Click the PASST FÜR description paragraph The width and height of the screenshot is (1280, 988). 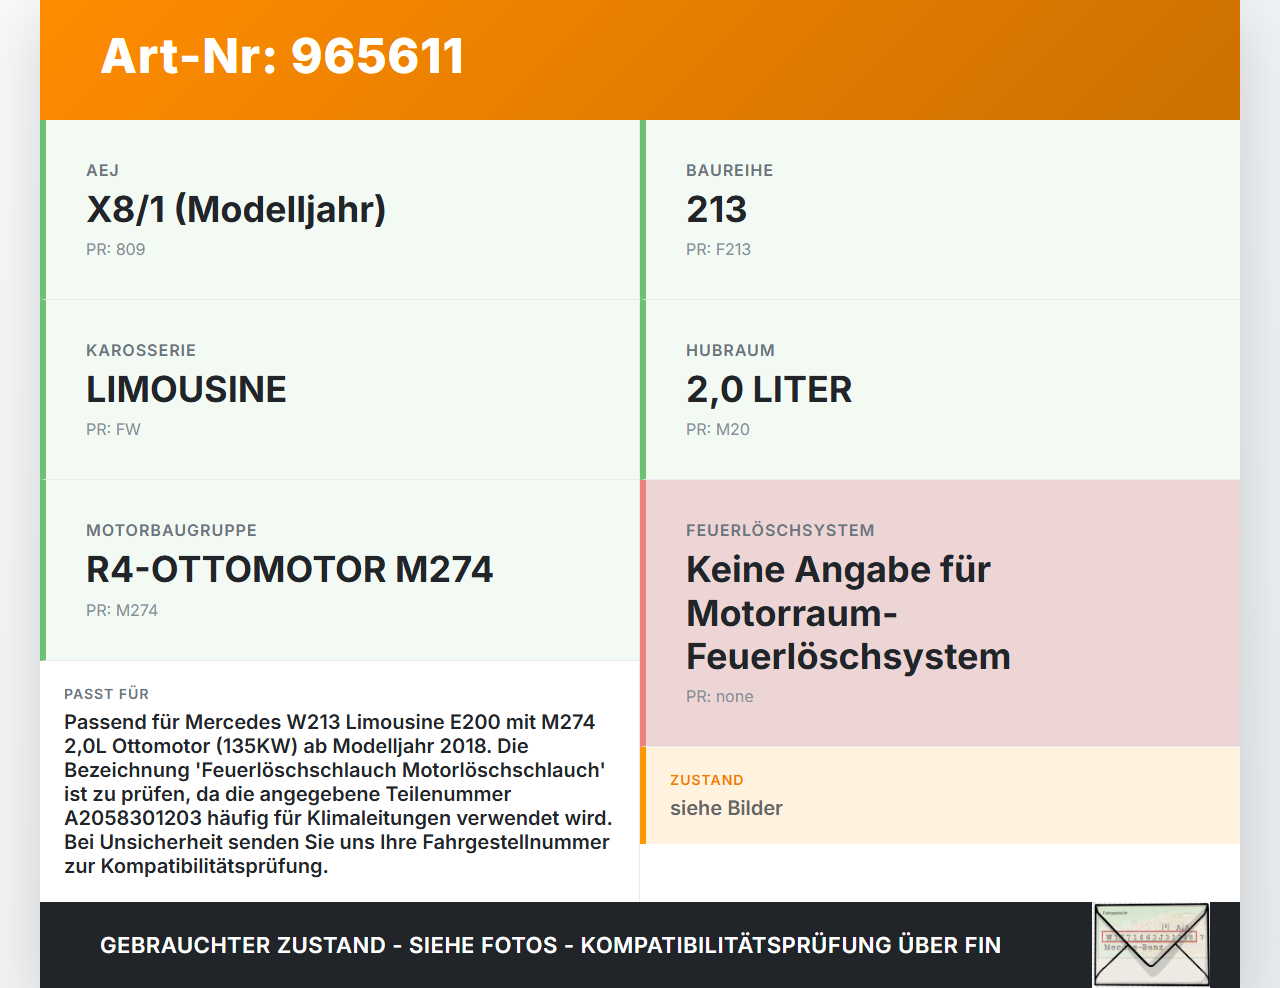click(x=338, y=794)
